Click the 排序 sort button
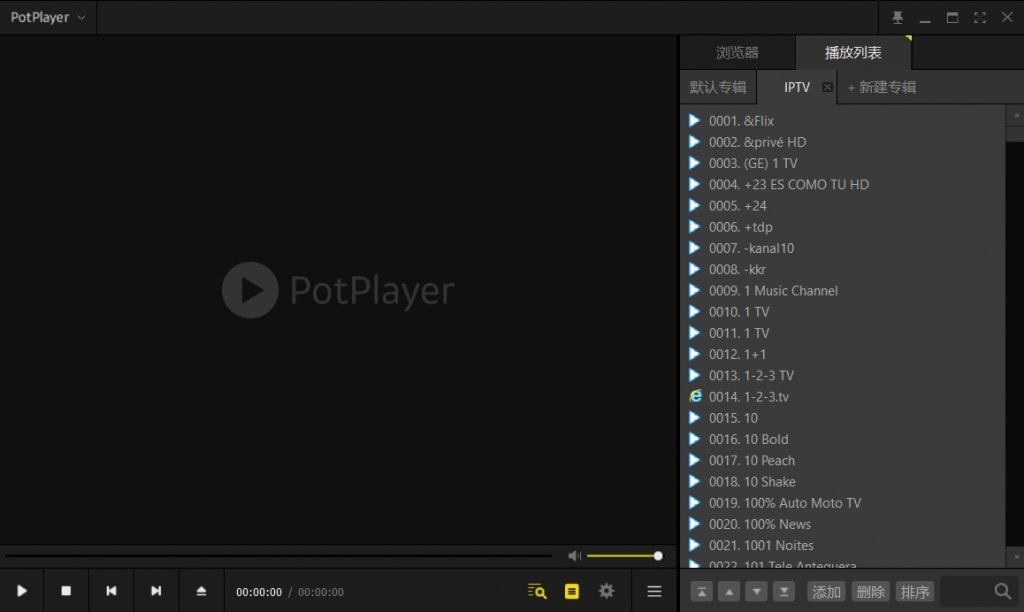This screenshot has height=612, width=1024. tap(915, 592)
